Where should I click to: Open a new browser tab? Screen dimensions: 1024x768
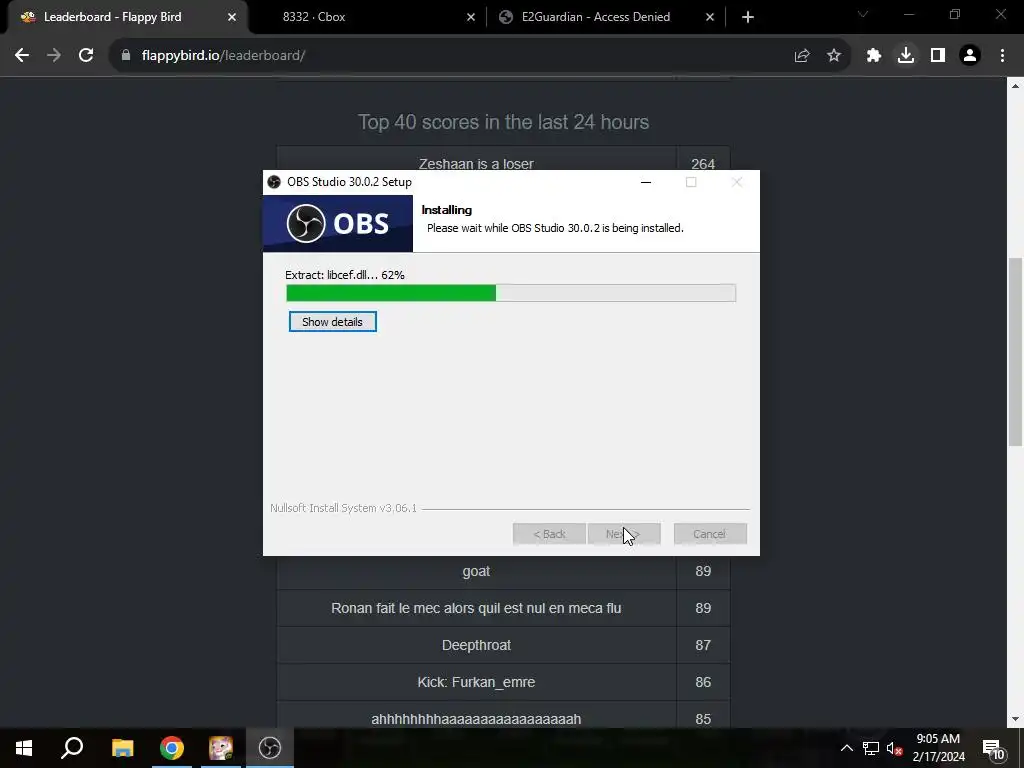pos(748,17)
